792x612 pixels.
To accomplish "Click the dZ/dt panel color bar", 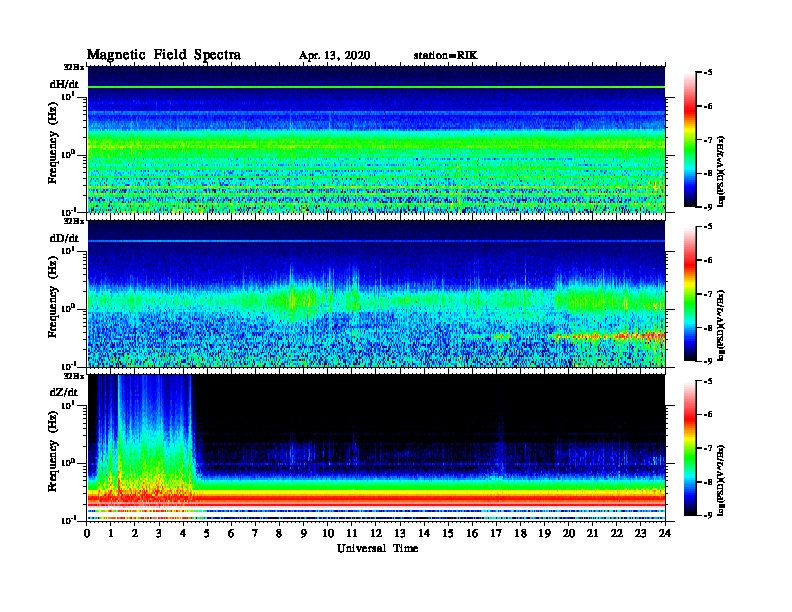I will pos(690,448).
